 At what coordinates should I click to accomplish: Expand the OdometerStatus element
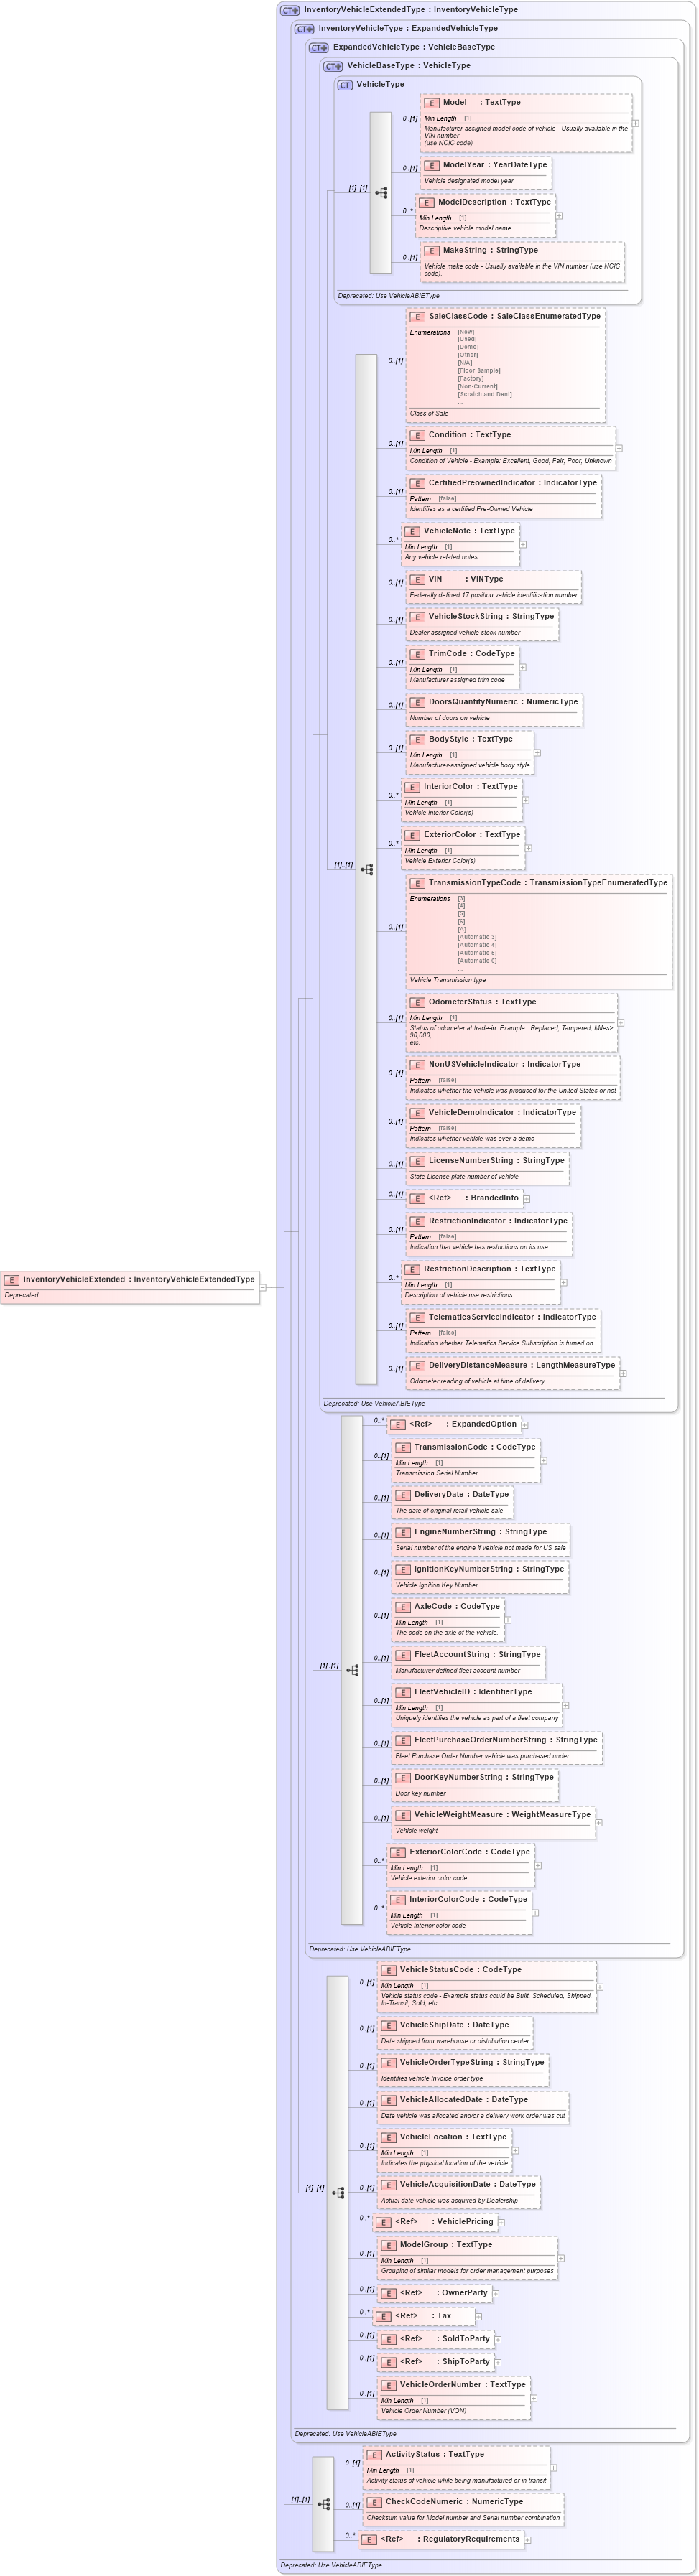click(621, 1023)
